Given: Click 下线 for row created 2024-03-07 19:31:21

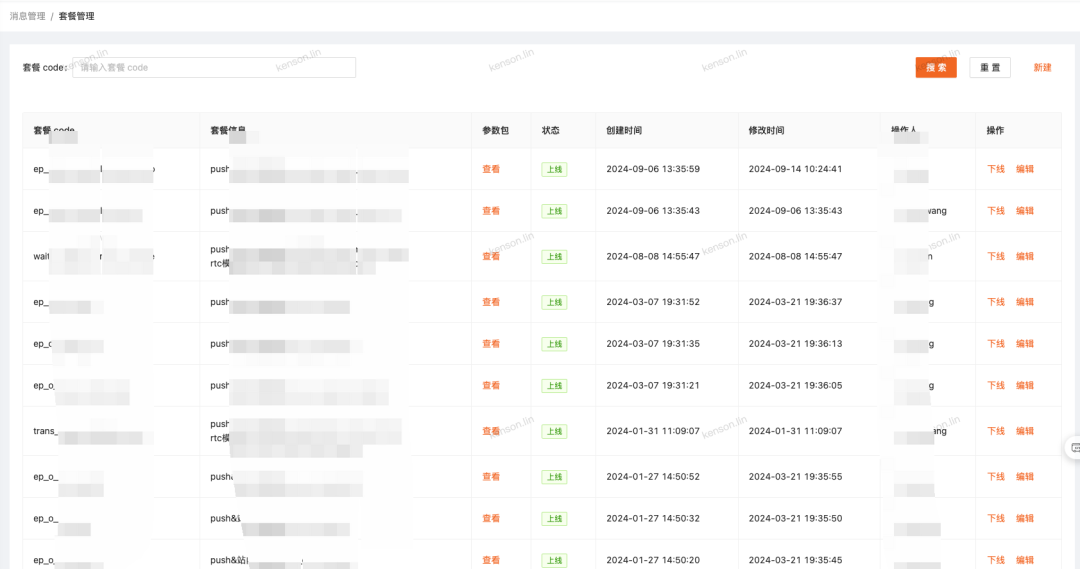Looking at the screenshot, I should (x=996, y=386).
